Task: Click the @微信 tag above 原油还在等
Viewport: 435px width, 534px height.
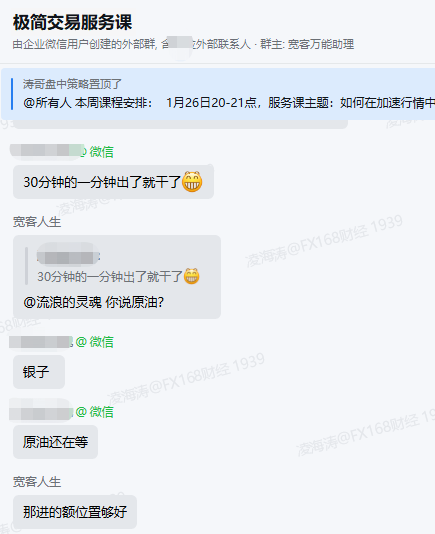Action: coord(94,412)
